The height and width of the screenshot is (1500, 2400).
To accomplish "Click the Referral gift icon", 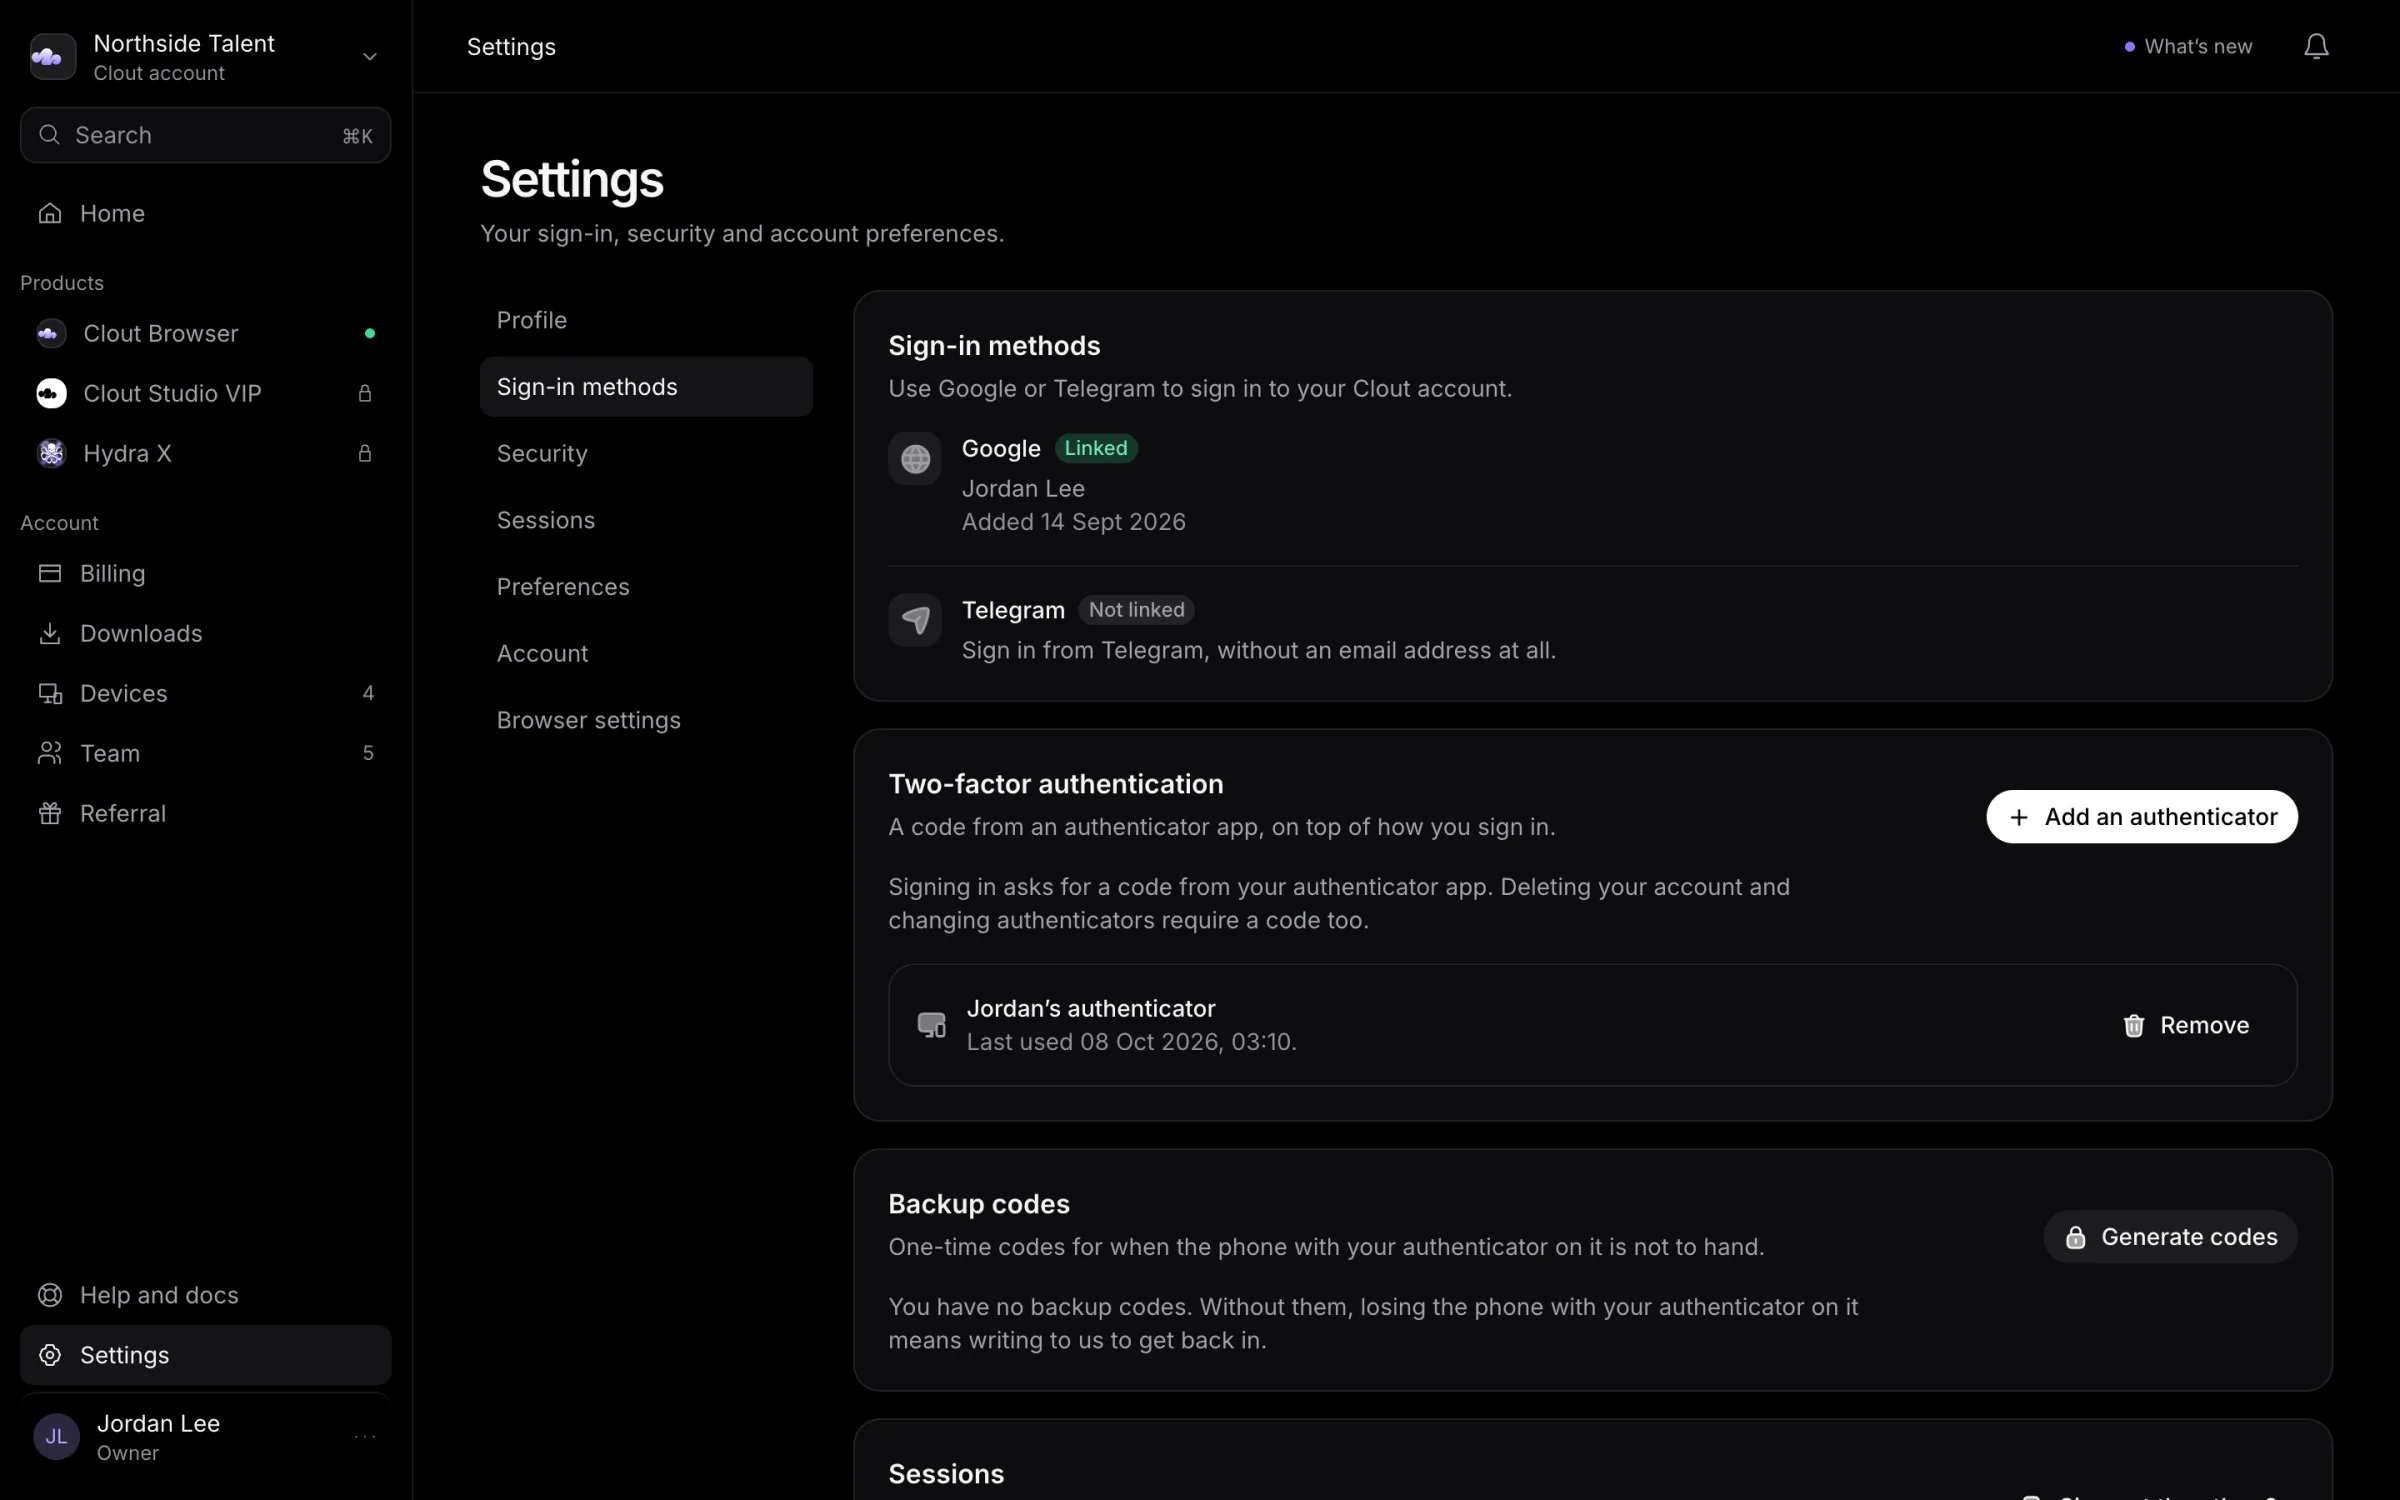I will pos(49,813).
